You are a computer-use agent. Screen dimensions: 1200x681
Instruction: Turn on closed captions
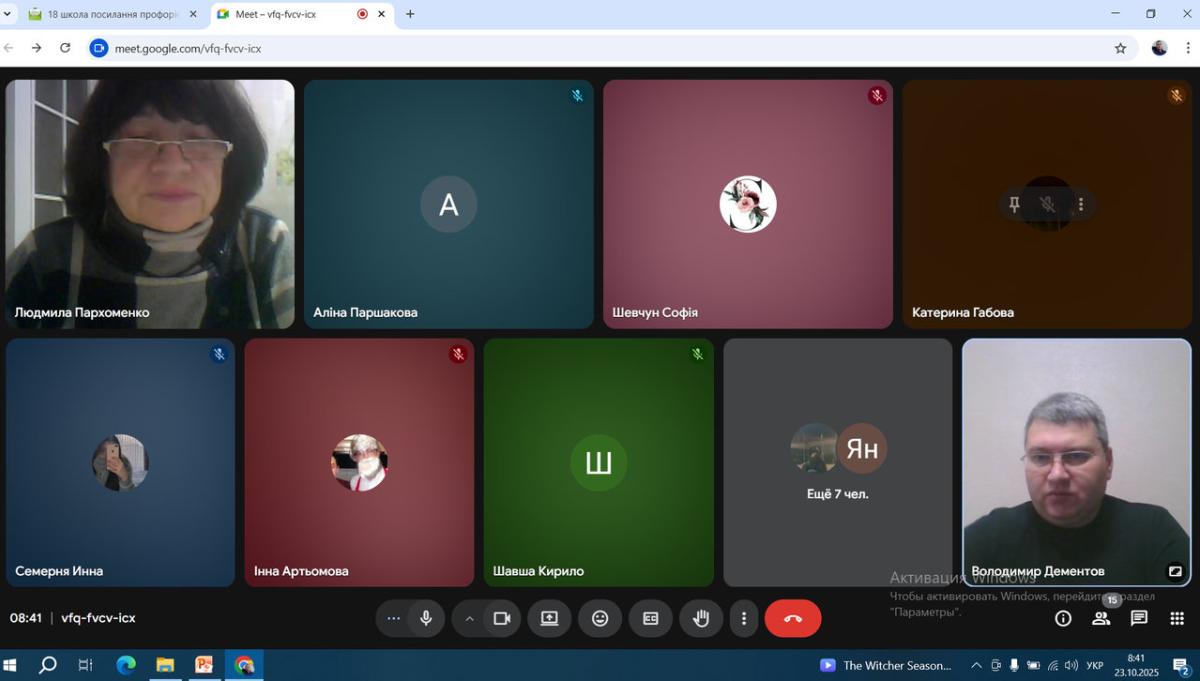pos(650,619)
